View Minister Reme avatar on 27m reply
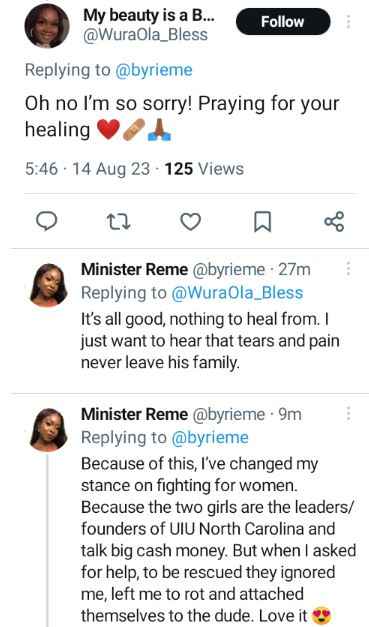The height and width of the screenshot is (627, 369). coord(48,286)
